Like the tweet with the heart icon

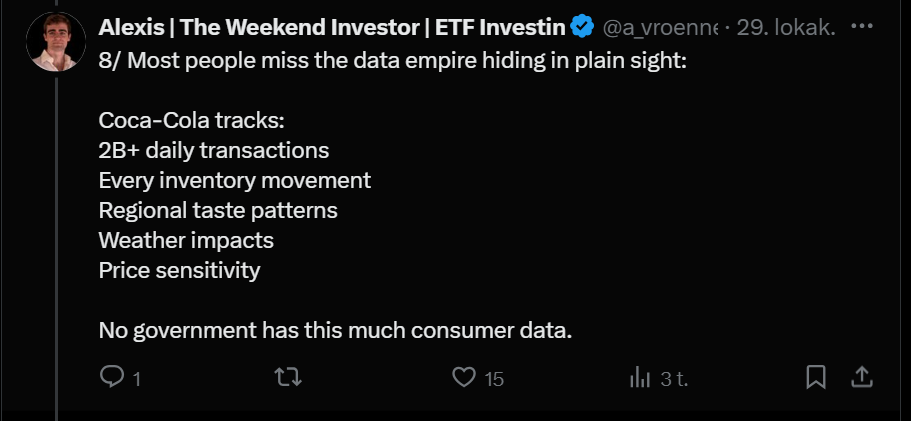(x=463, y=377)
